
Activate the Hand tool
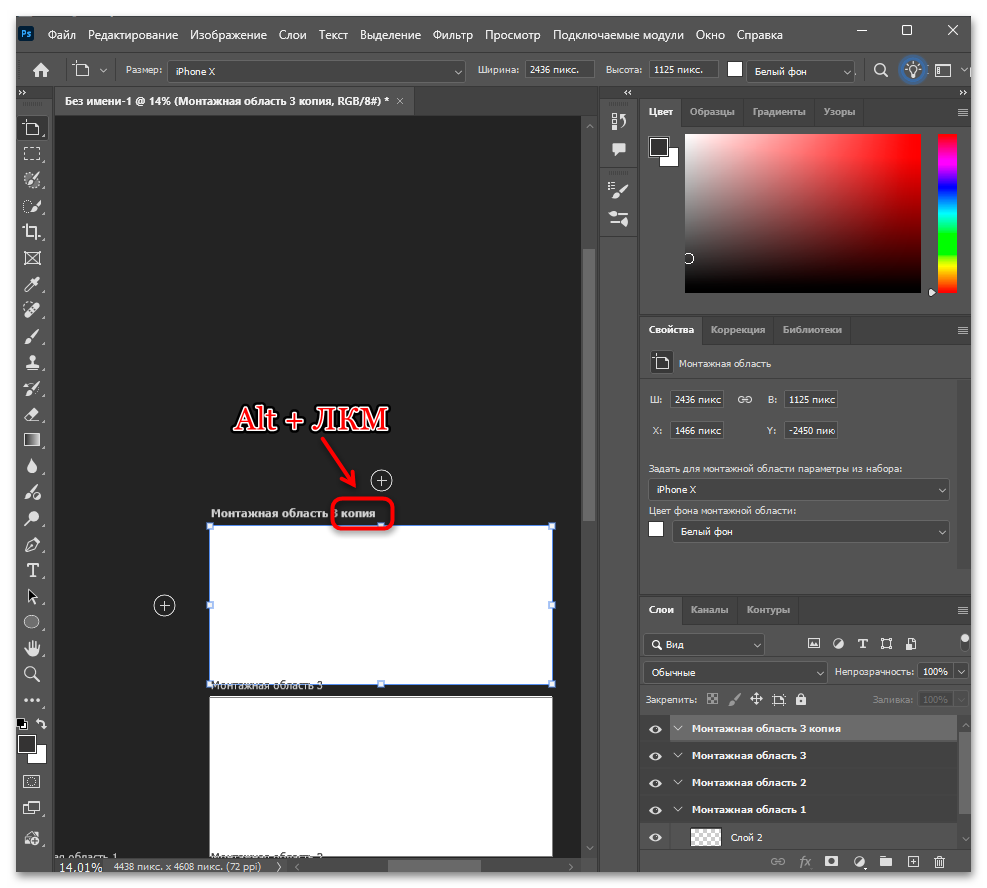32,648
